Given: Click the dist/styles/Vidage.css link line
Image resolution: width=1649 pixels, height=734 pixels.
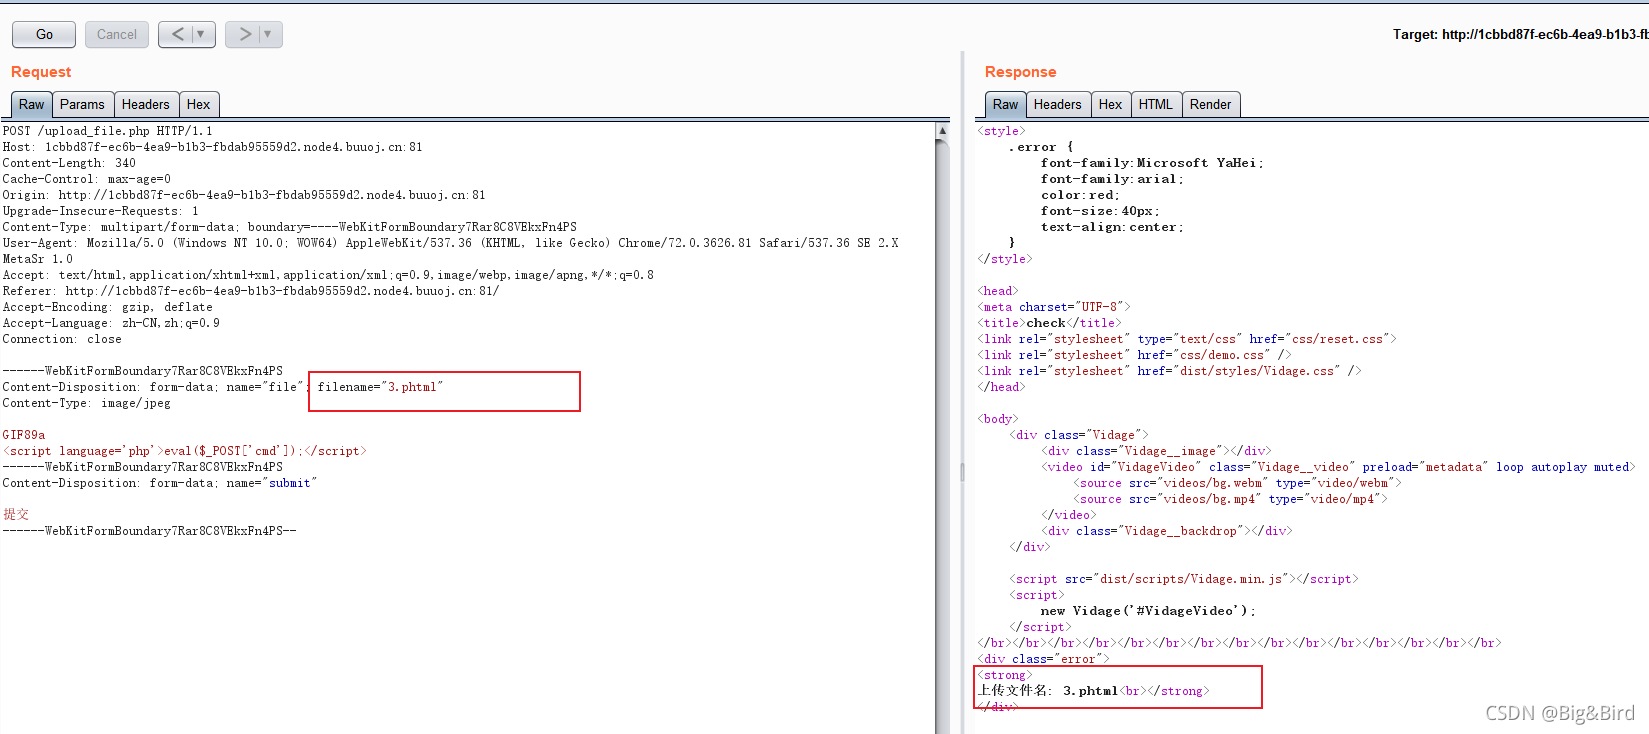Looking at the screenshot, I should tap(1169, 371).
